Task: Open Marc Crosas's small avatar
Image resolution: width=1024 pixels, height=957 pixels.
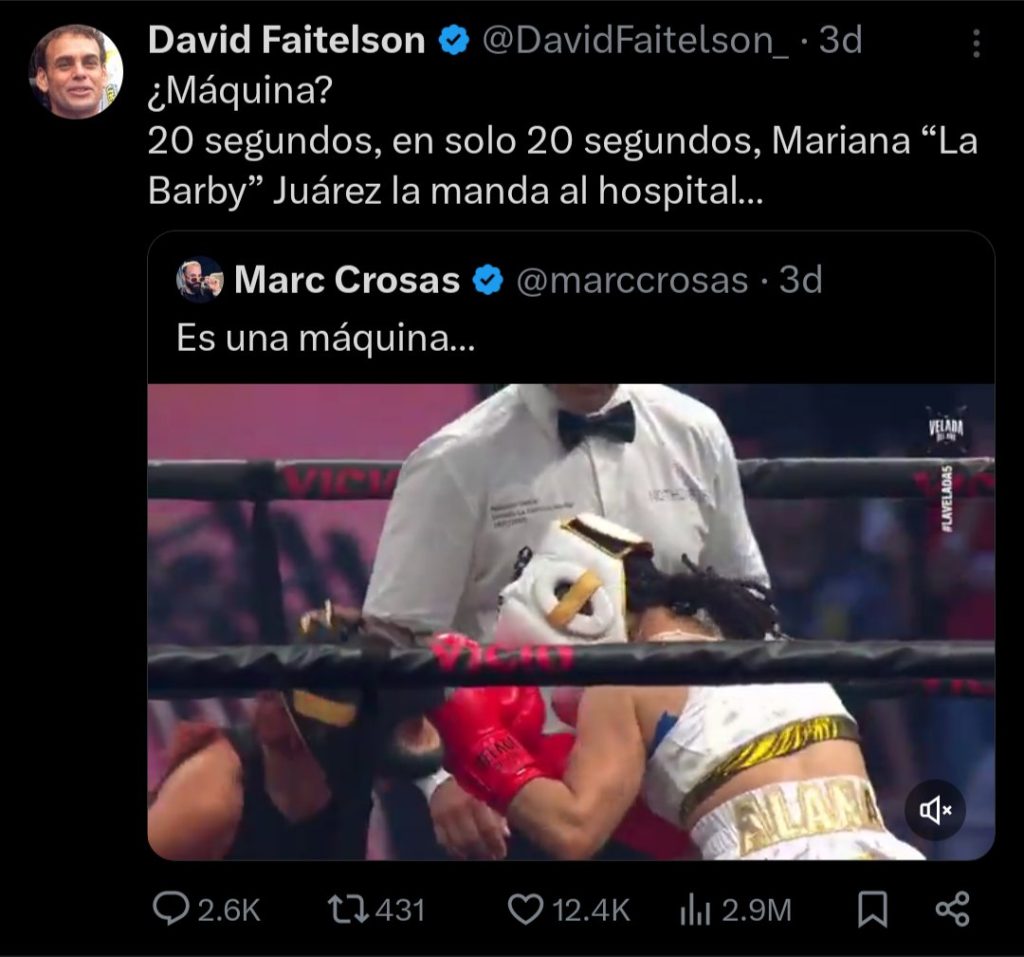Action: (x=199, y=280)
